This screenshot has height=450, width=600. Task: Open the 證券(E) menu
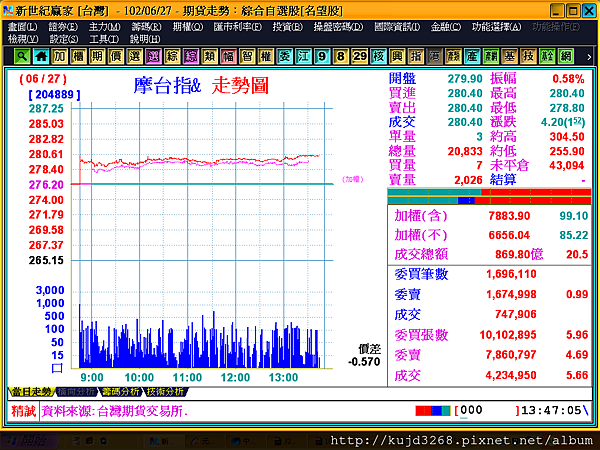point(63,27)
